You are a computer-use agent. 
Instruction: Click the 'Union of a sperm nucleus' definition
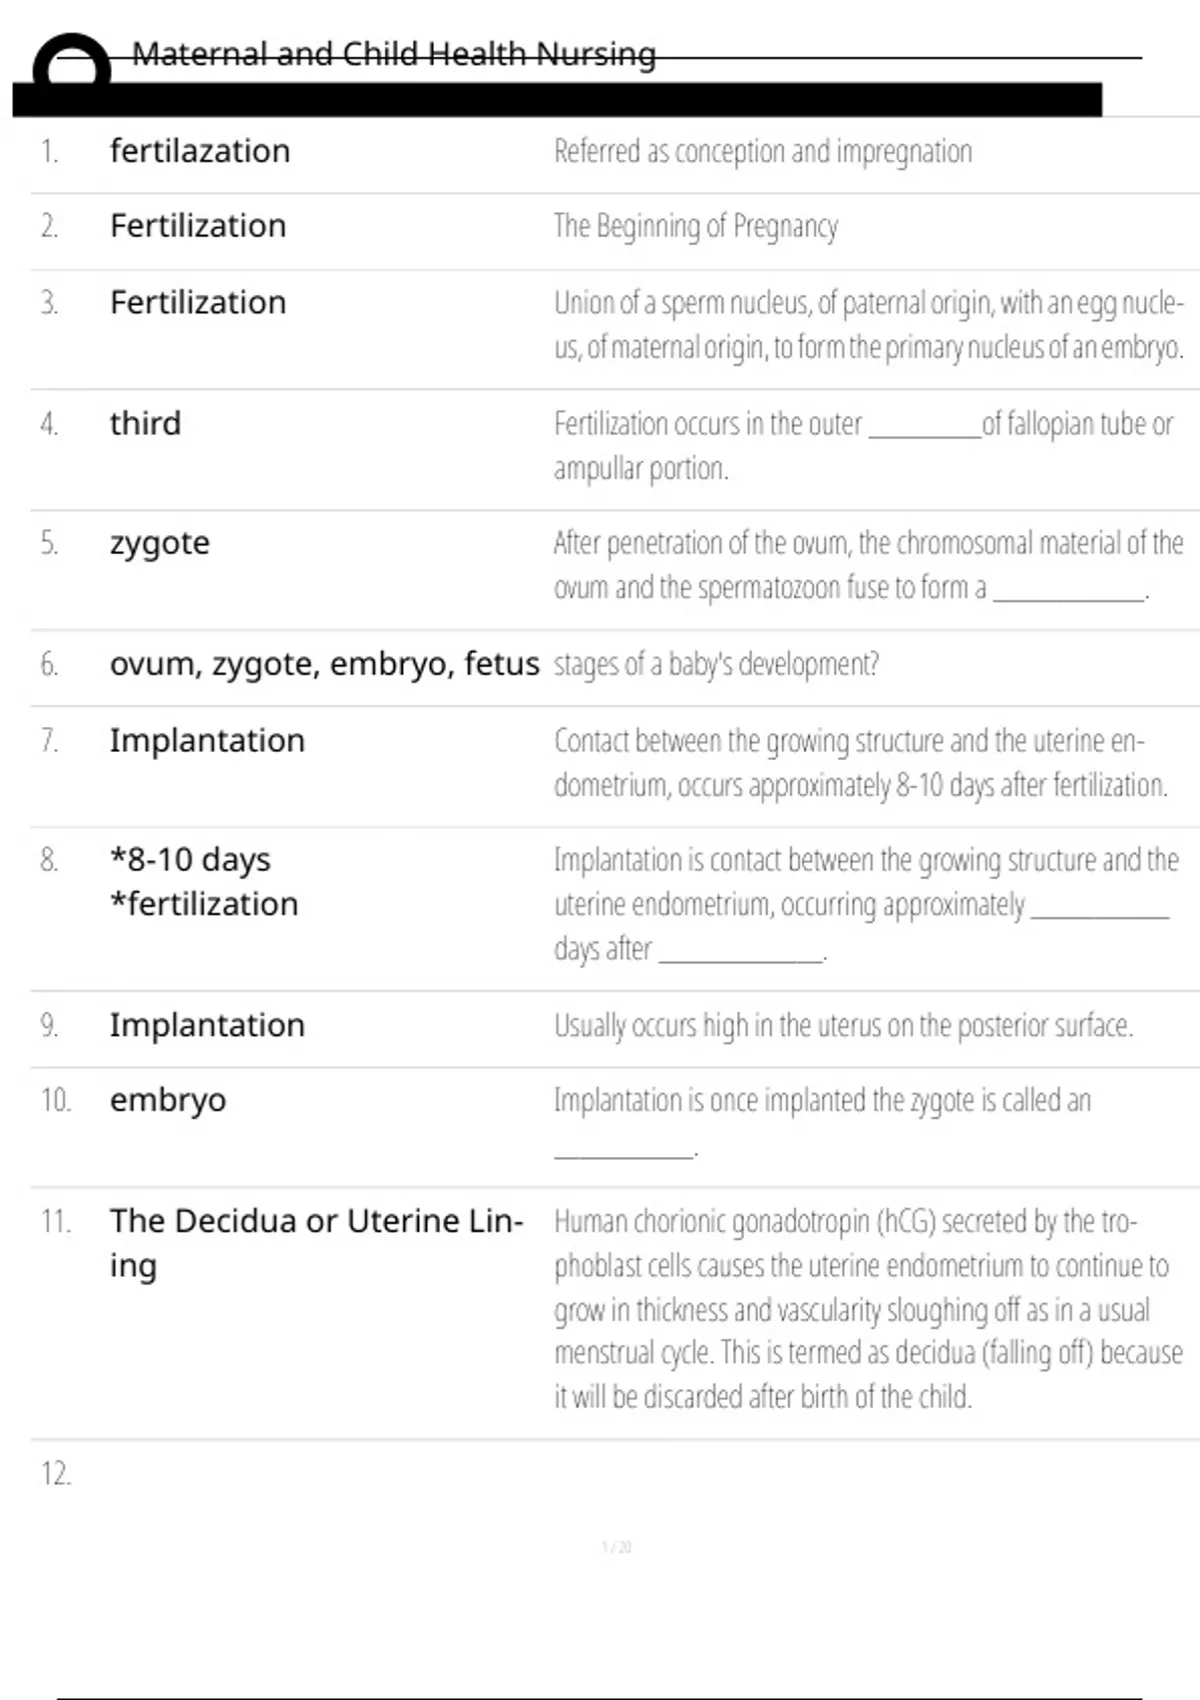coord(869,325)
